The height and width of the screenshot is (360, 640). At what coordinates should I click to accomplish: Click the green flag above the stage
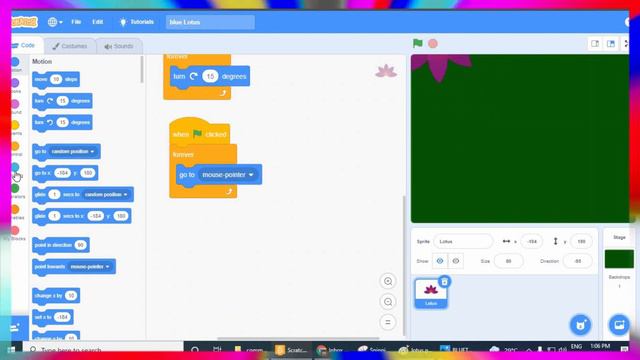[x=417, y=43]
